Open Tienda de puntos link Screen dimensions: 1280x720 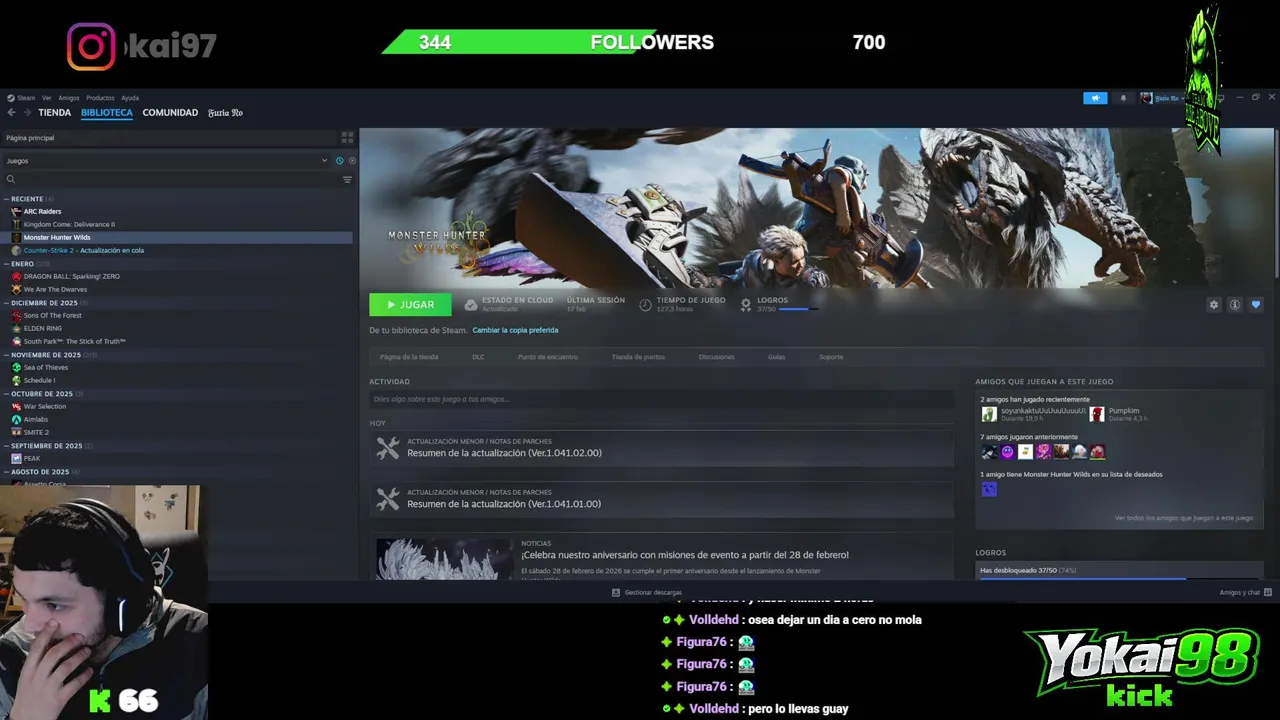coord(638,357)
